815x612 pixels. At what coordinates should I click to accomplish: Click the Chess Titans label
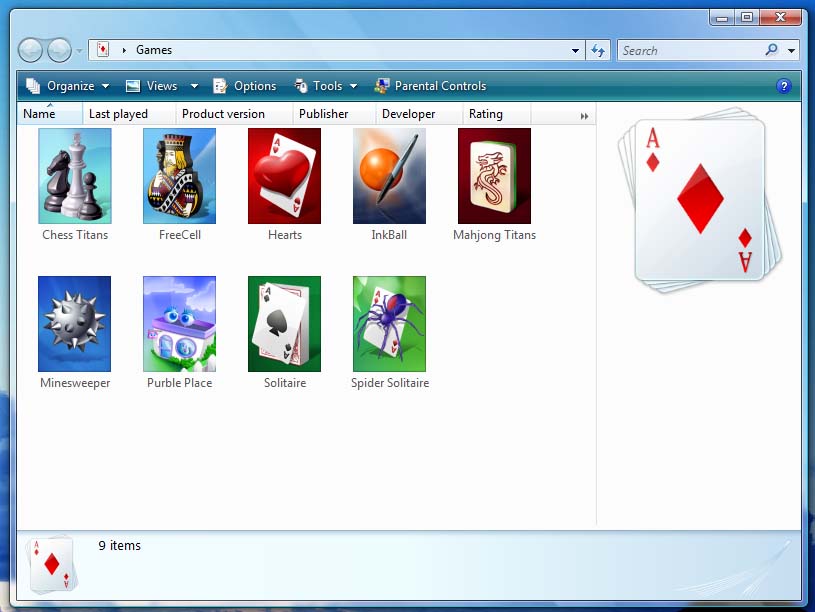coord(75,235)
